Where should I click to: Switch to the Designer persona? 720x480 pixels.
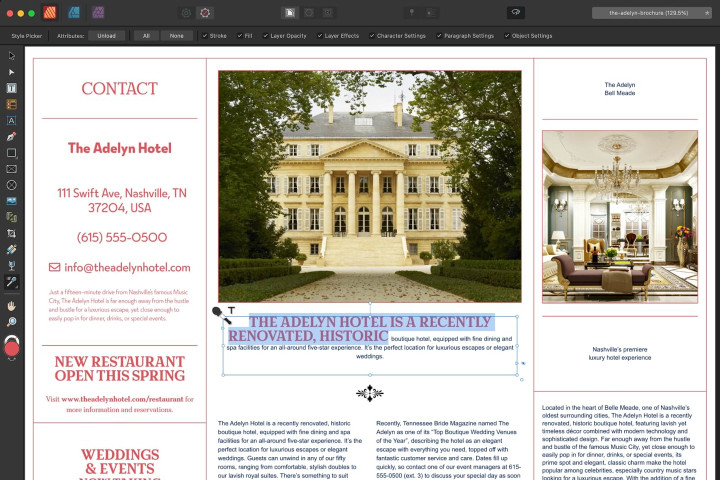pyautogui.click(x=74, y=12)
